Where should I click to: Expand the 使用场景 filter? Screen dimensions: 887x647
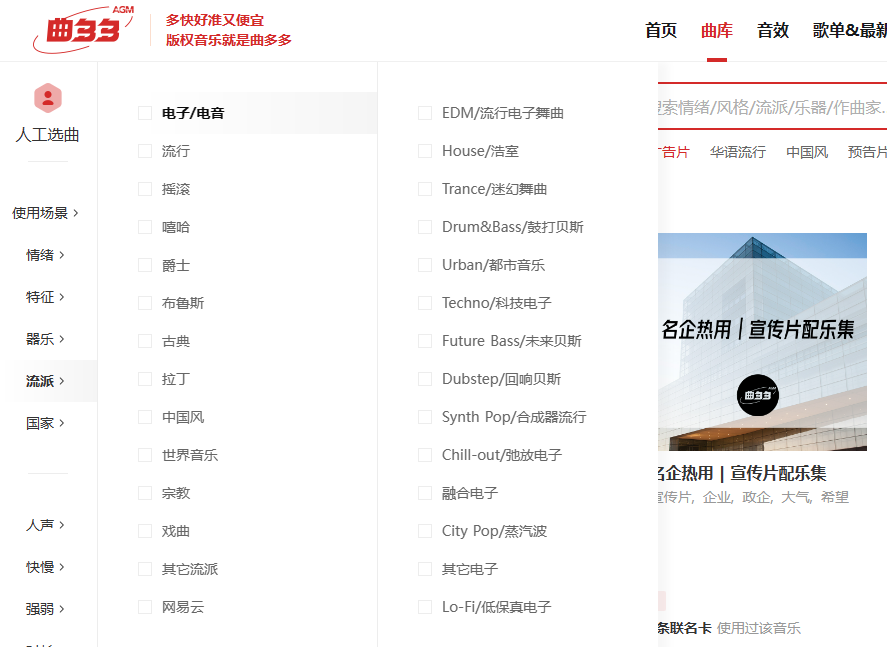point(45,213)
